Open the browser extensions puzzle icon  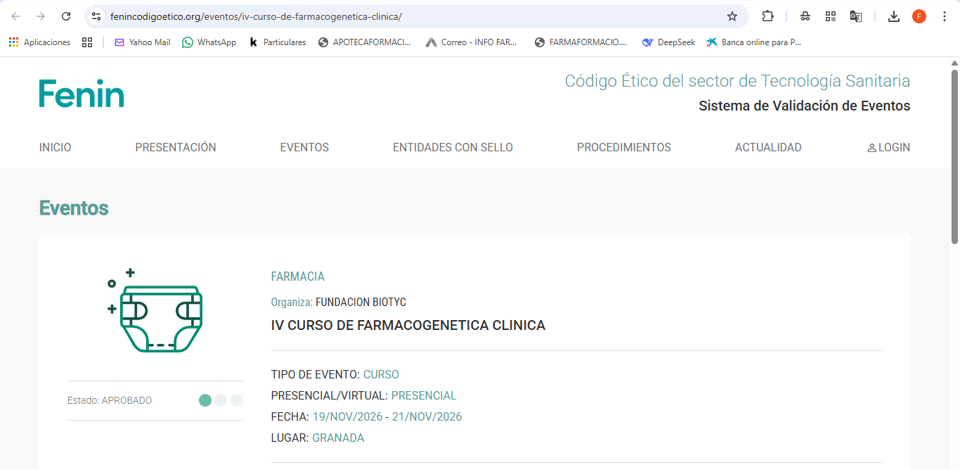768,16
